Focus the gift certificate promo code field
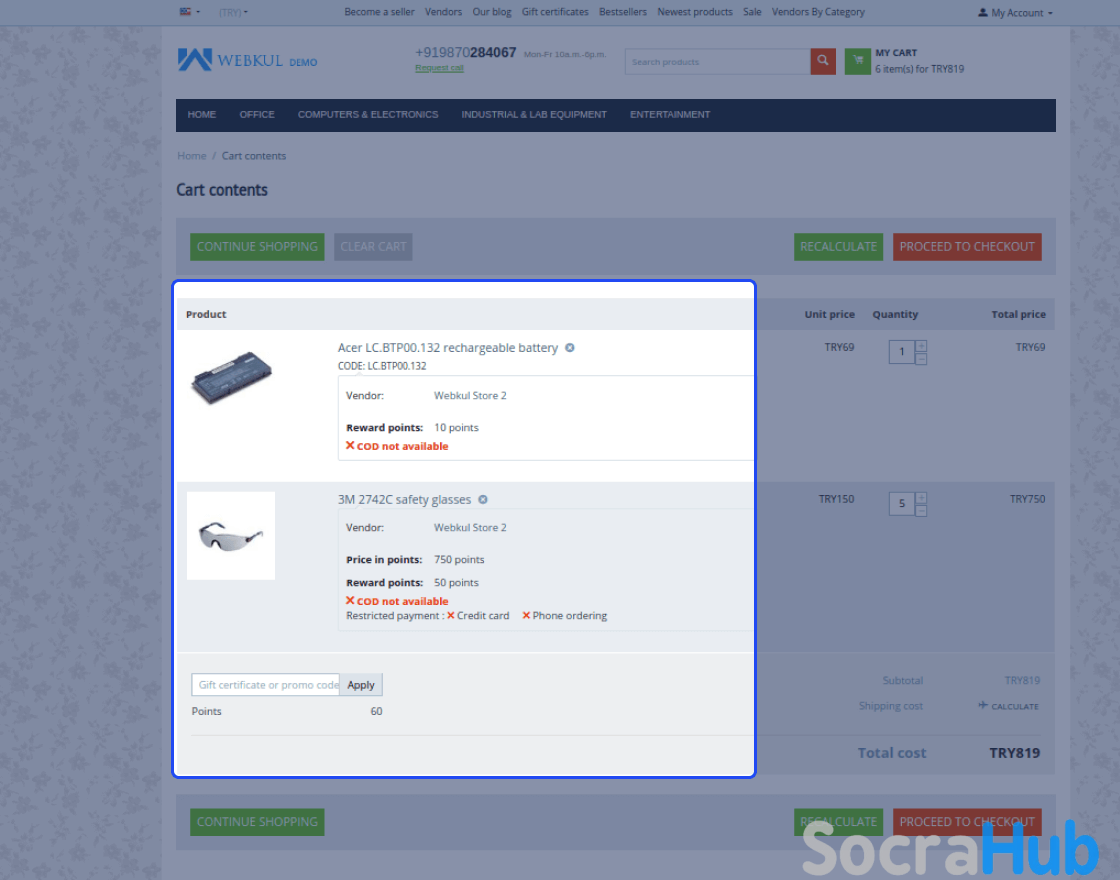 (266, 685)
